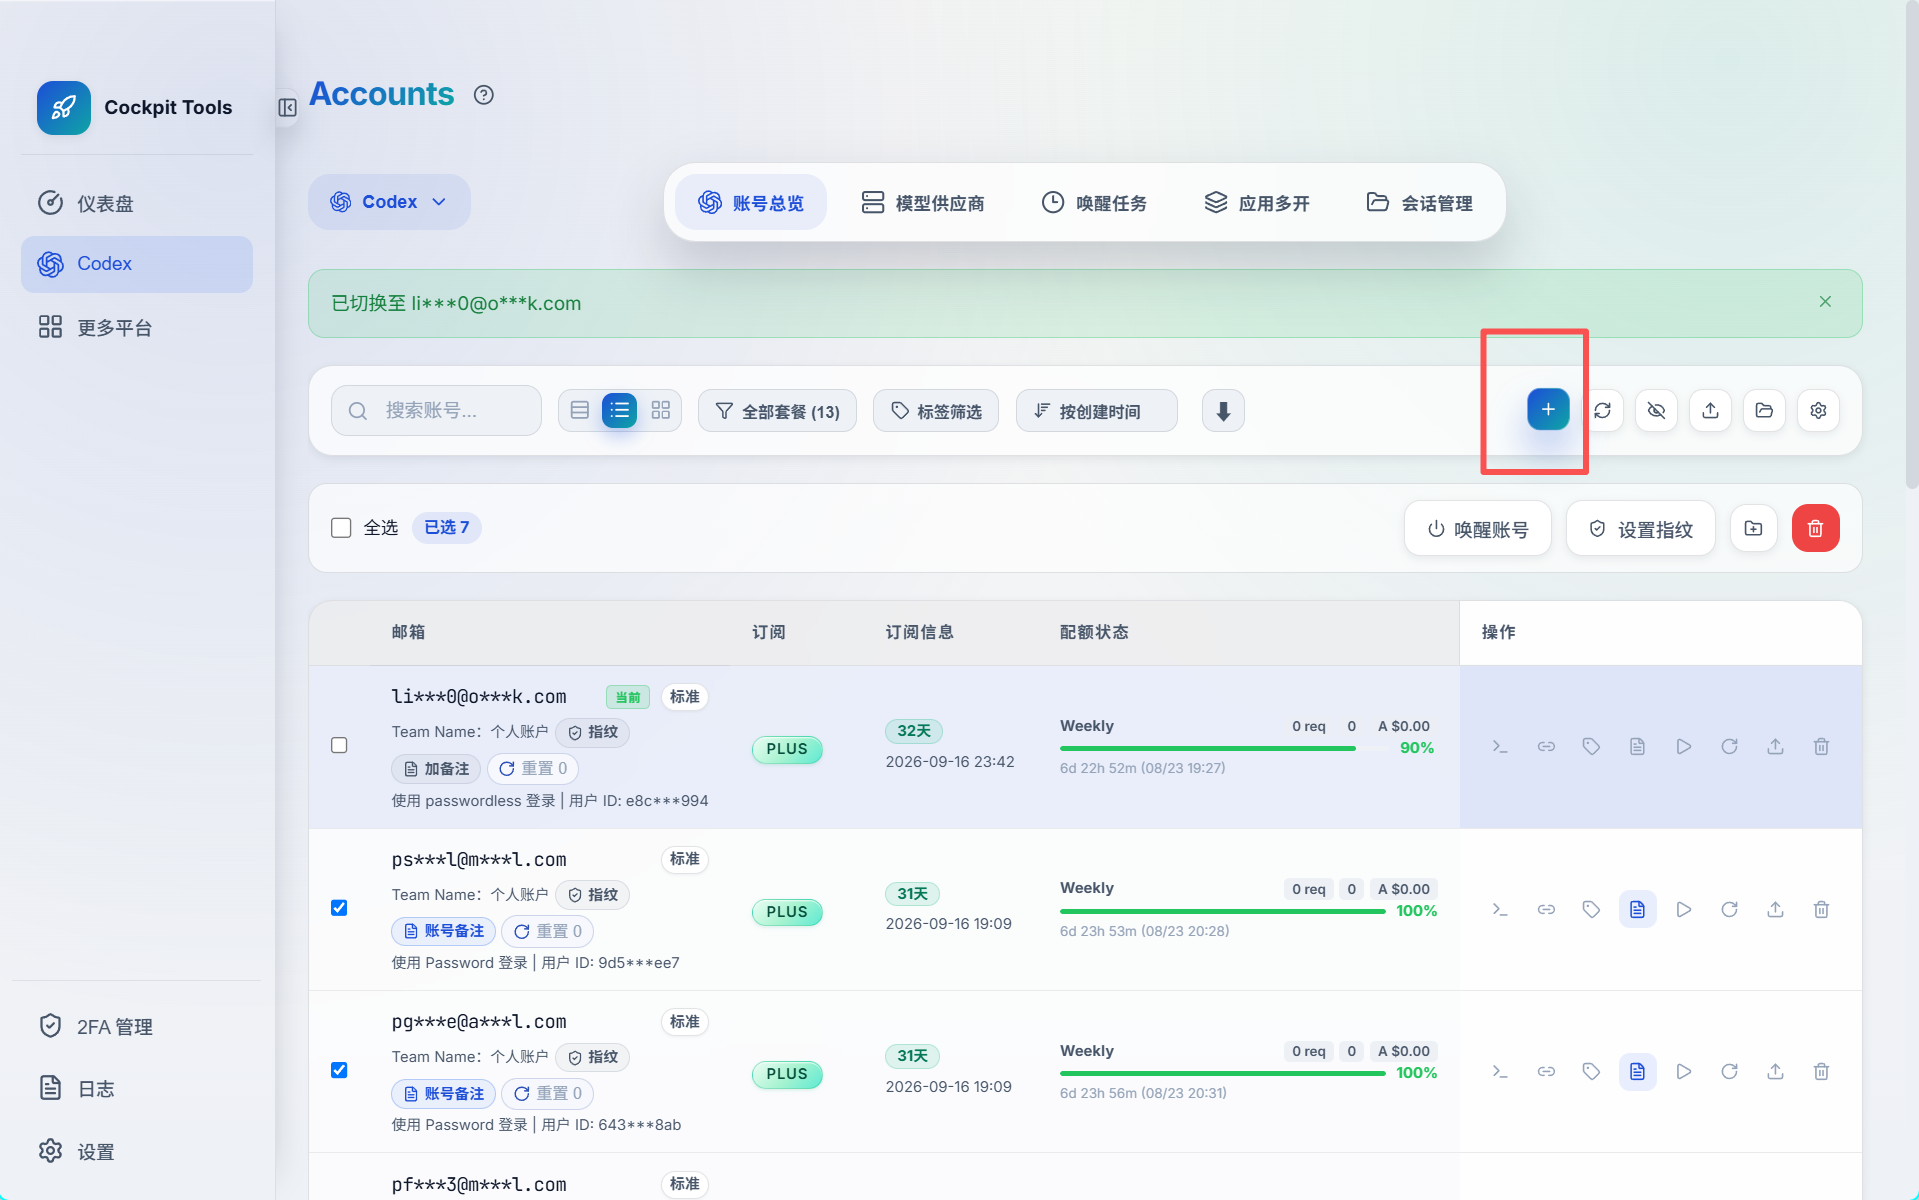Delete selected accounts with red trash button
Viewport: 1919px width, 1200px height.
(1815, 528)
